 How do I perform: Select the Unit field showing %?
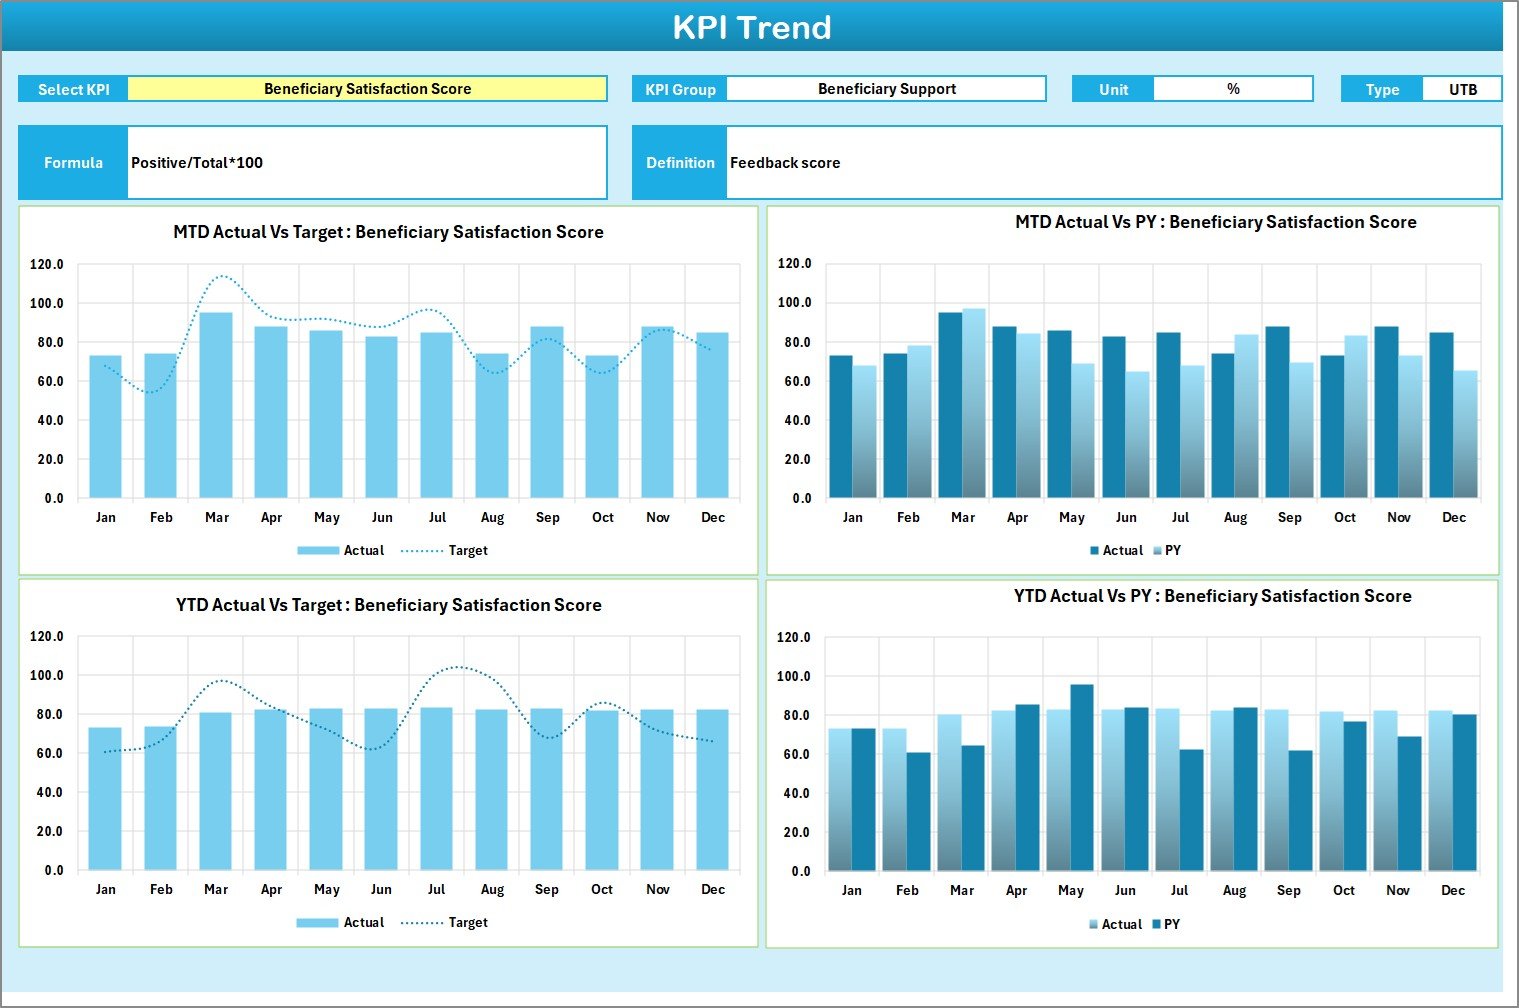pyautogui.click(x=1234, y=88)
